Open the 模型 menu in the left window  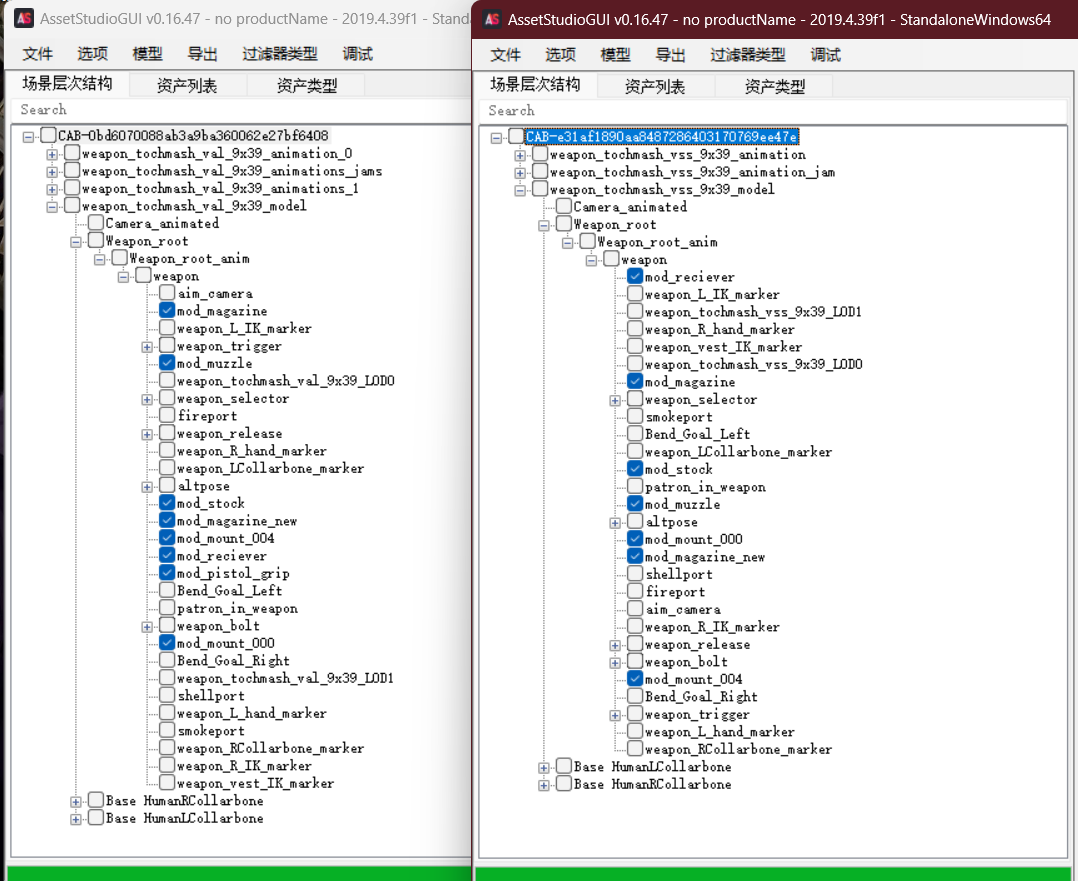point(147,55)
